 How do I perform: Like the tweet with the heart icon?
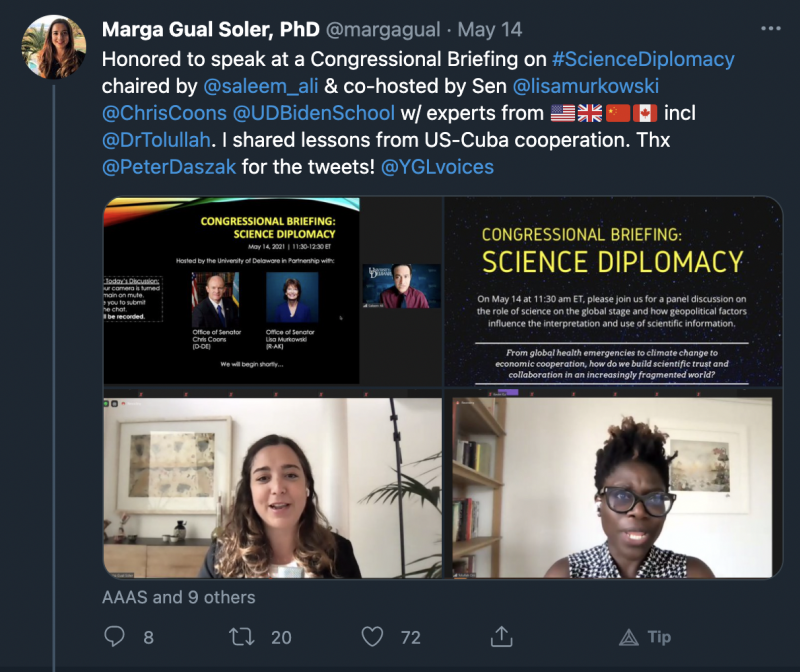[372, 636]
